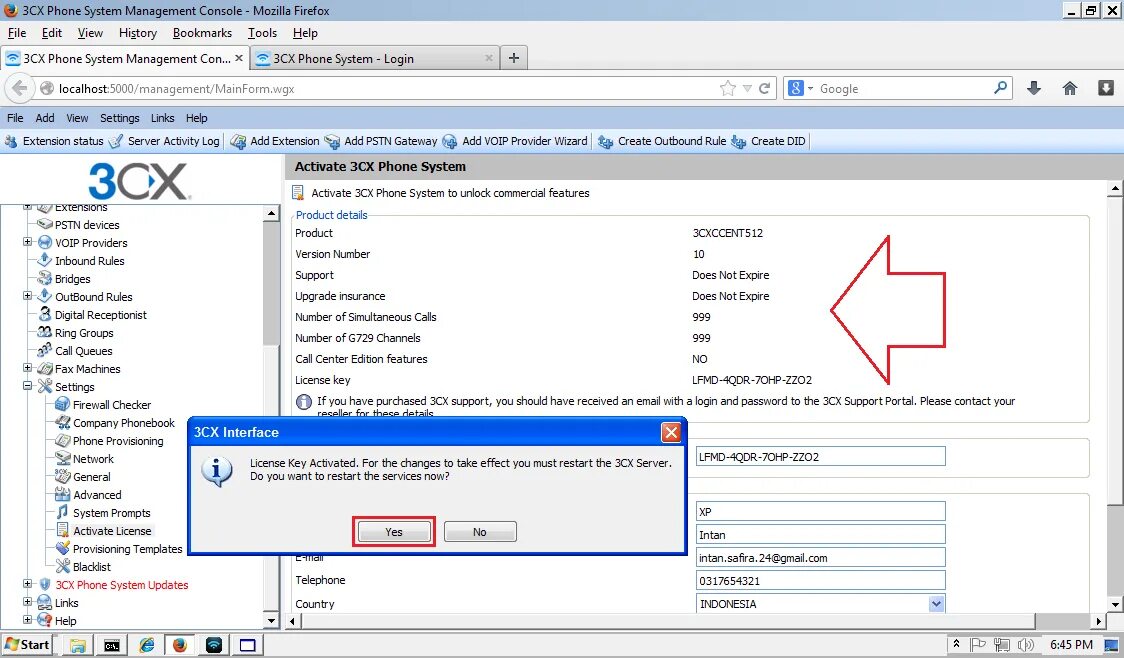Image resolution: width=1124 pixels, height=658 pixels.
Task: Open Firewall Checker icon
Action: coord(63,404)
